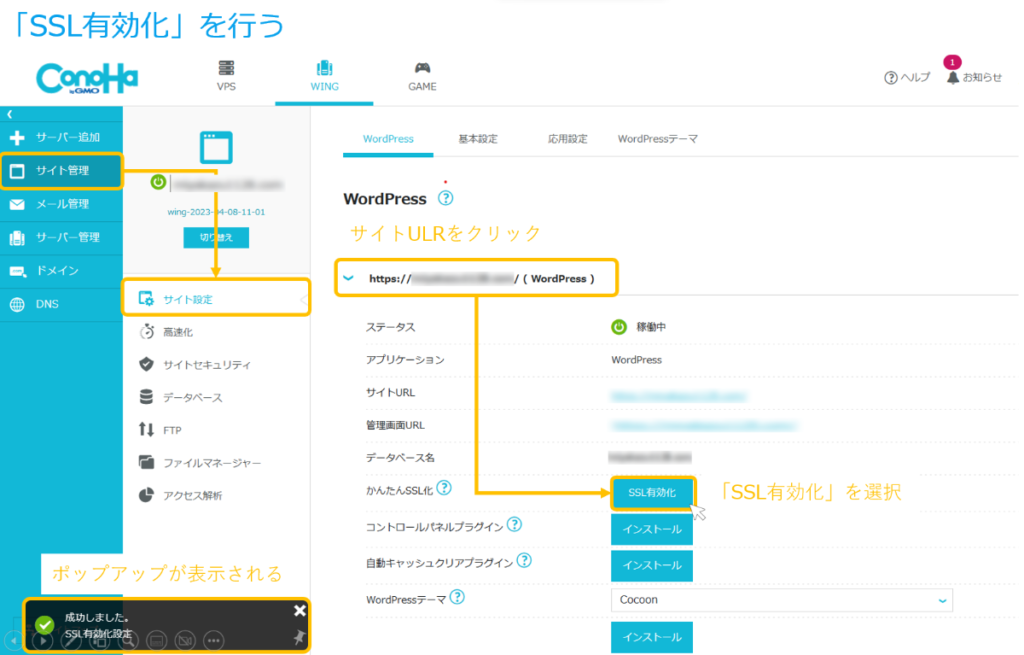Click the help icon next to 自動キャッシュクリアプラグイン

524,560
